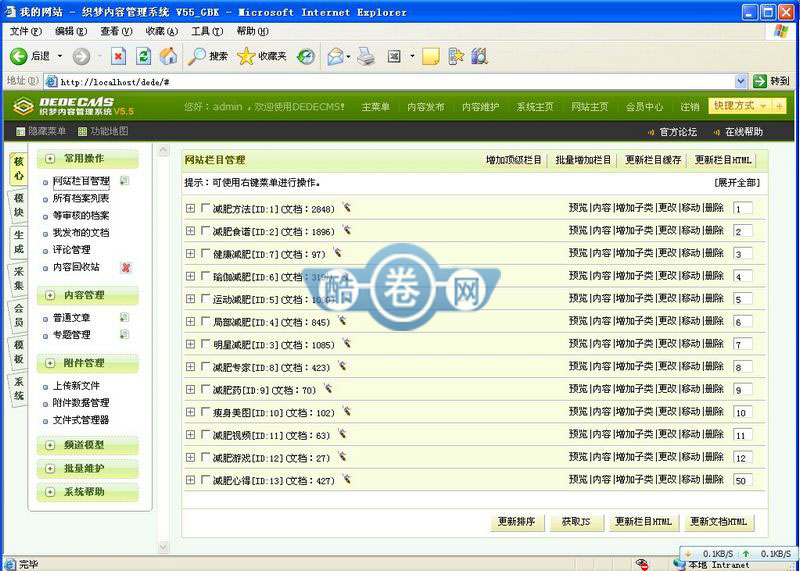
Task: Switch to the 生成 side tab
Action: pos(19,242)
